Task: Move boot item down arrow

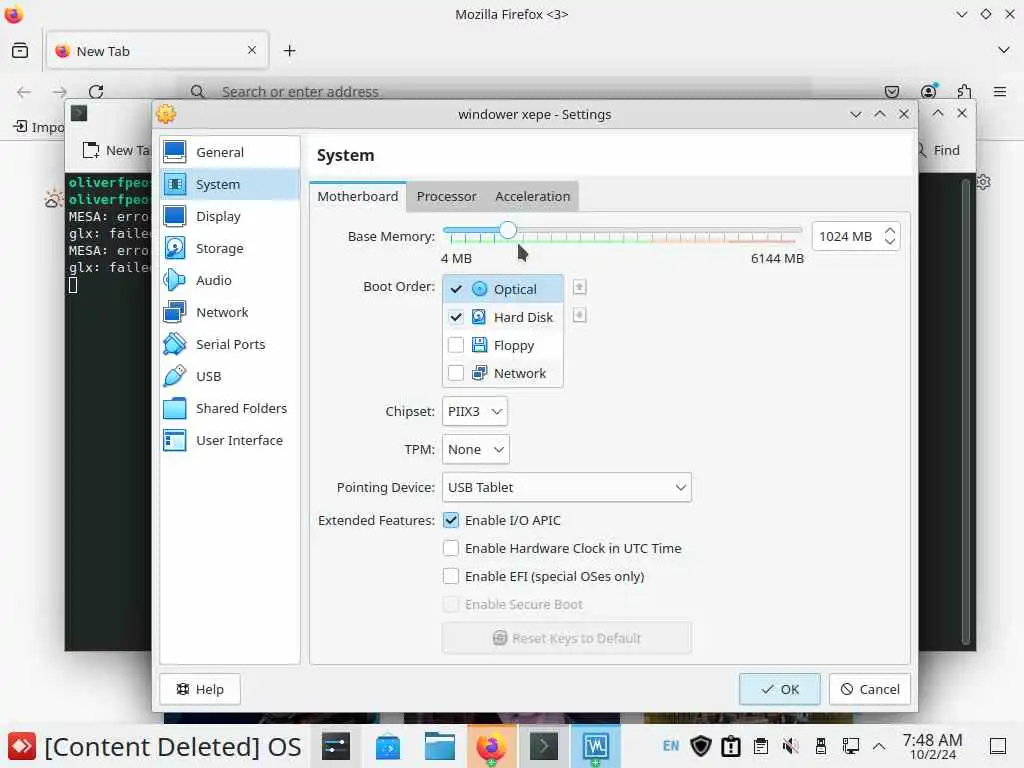Action: pos(579,316)
